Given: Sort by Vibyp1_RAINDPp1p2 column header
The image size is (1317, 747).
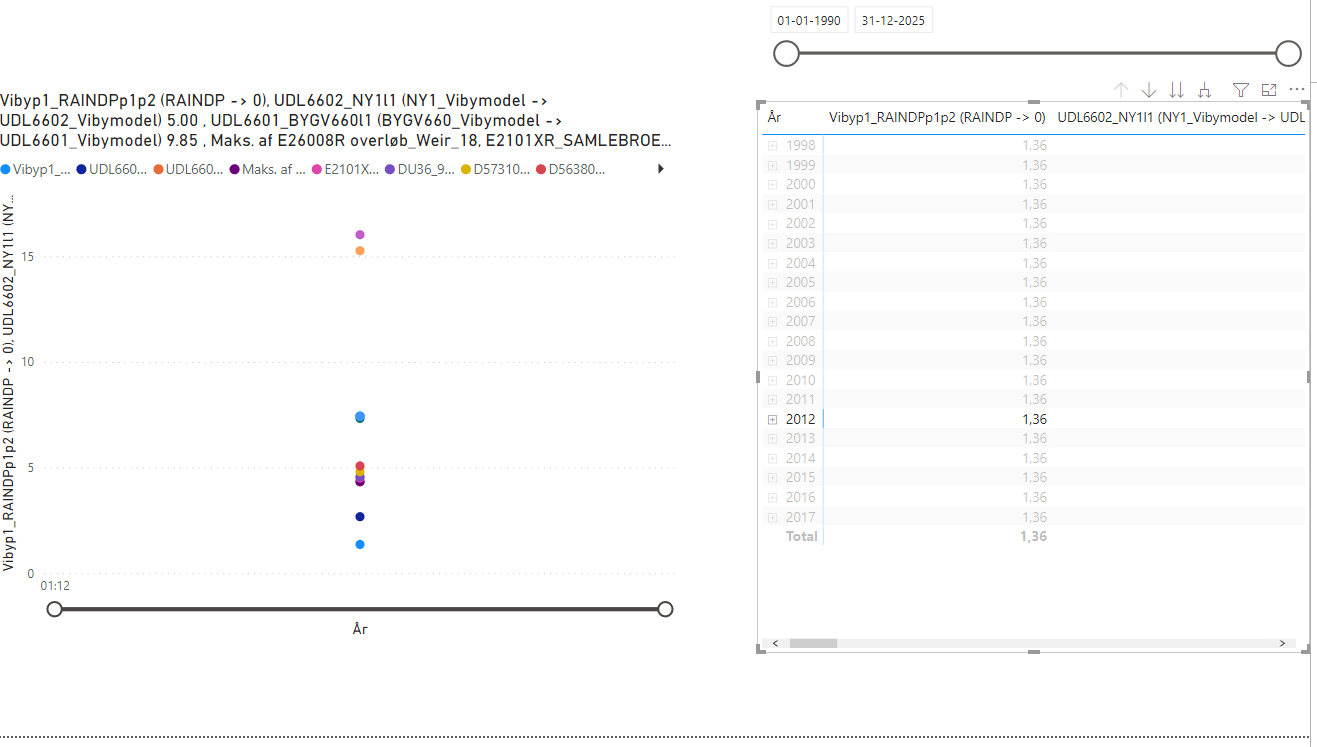Looking at the screenshot, I should click(937, 118).
